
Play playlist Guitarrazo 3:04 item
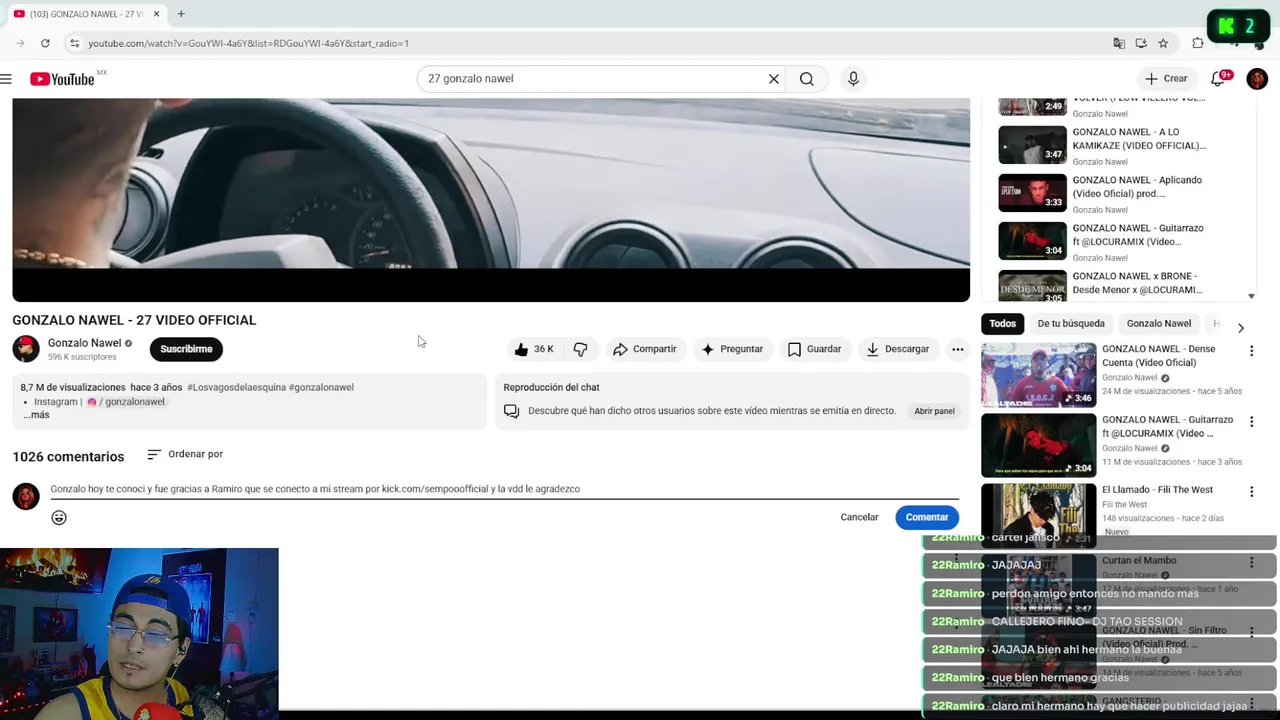click(x=1119, y=241)
